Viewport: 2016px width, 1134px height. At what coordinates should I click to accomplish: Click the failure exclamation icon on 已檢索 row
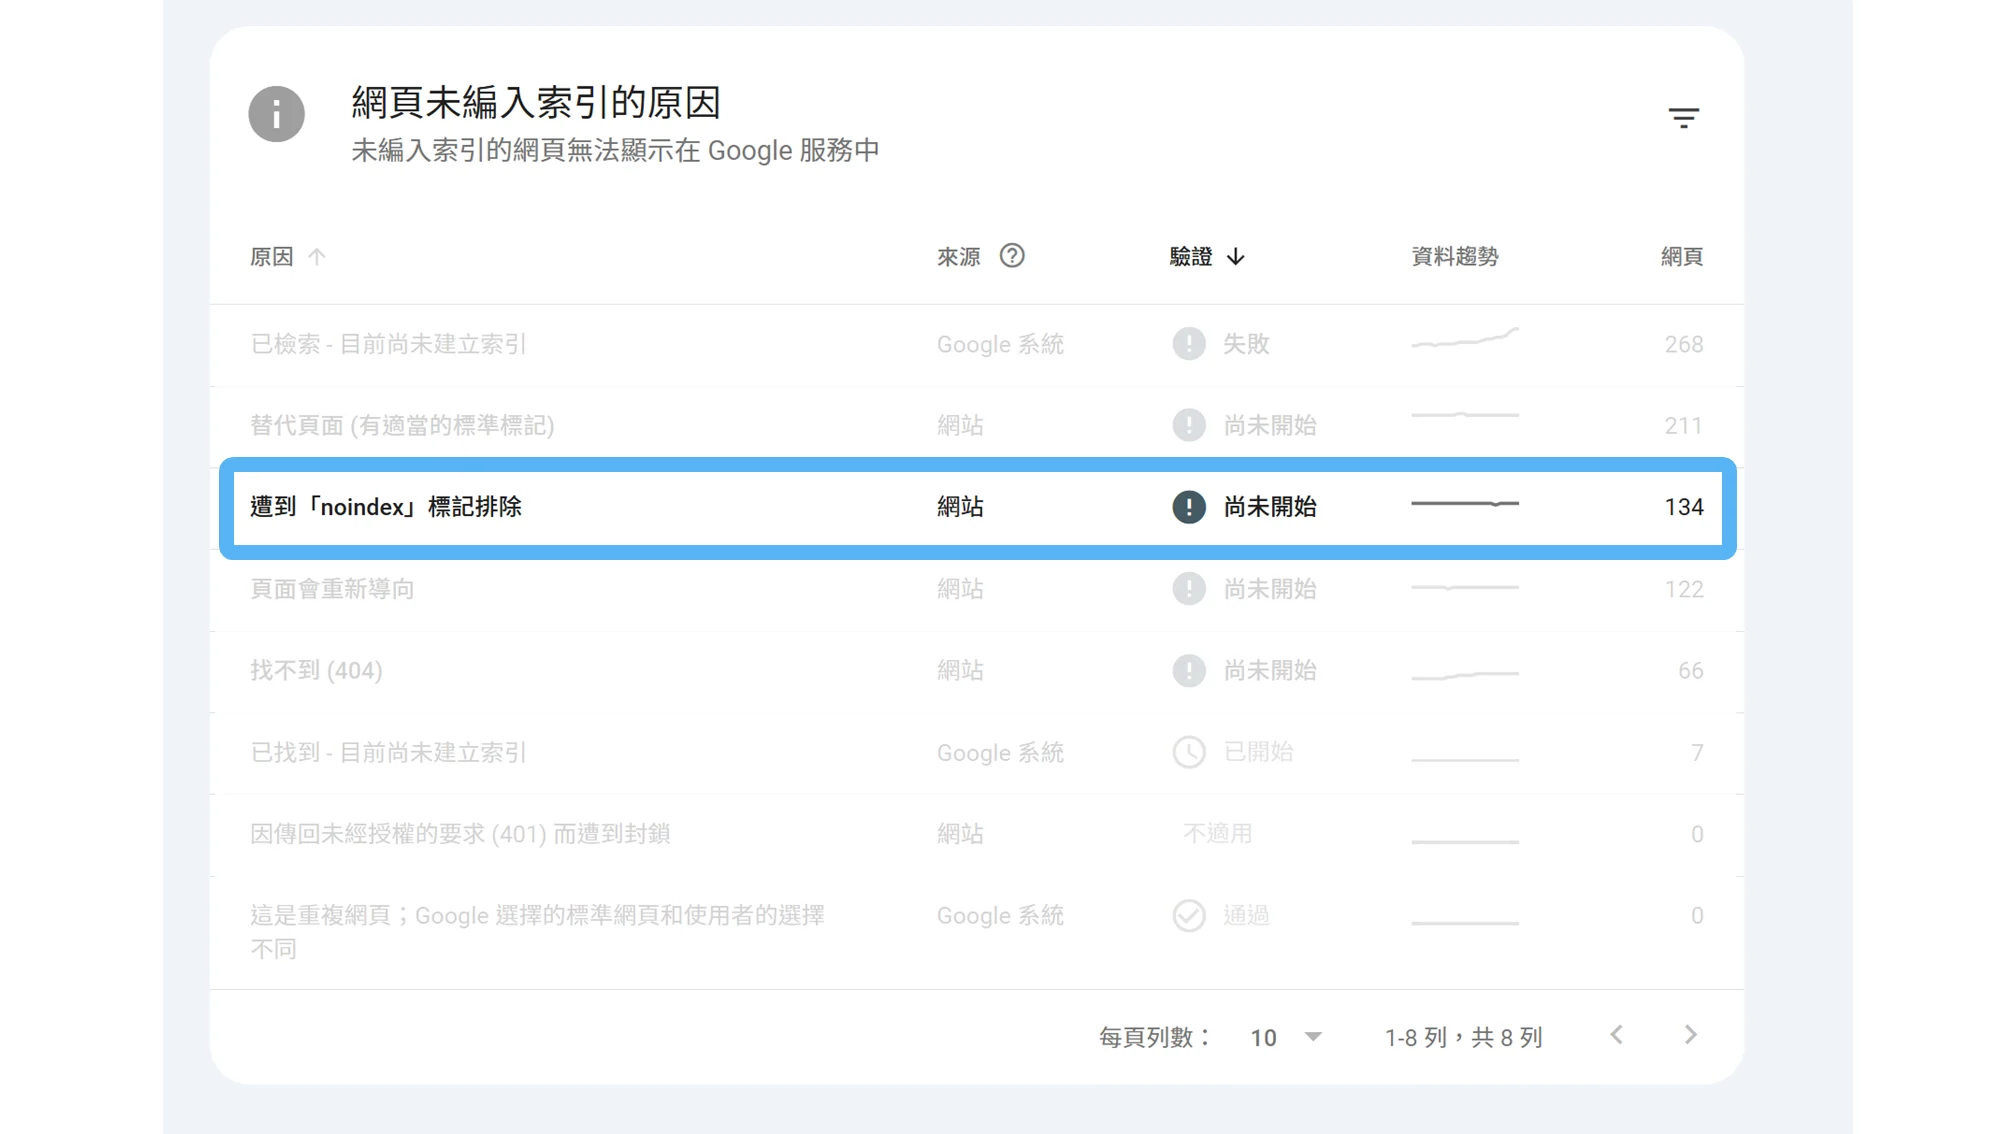tap(1189, 343)
